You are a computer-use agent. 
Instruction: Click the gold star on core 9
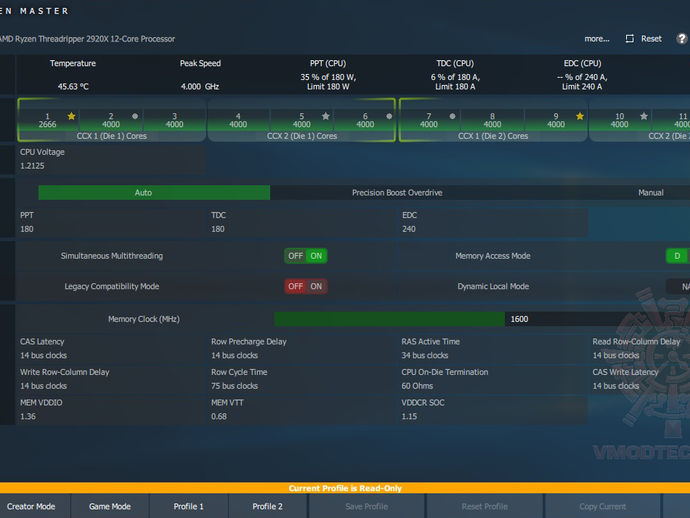[580, 116]
